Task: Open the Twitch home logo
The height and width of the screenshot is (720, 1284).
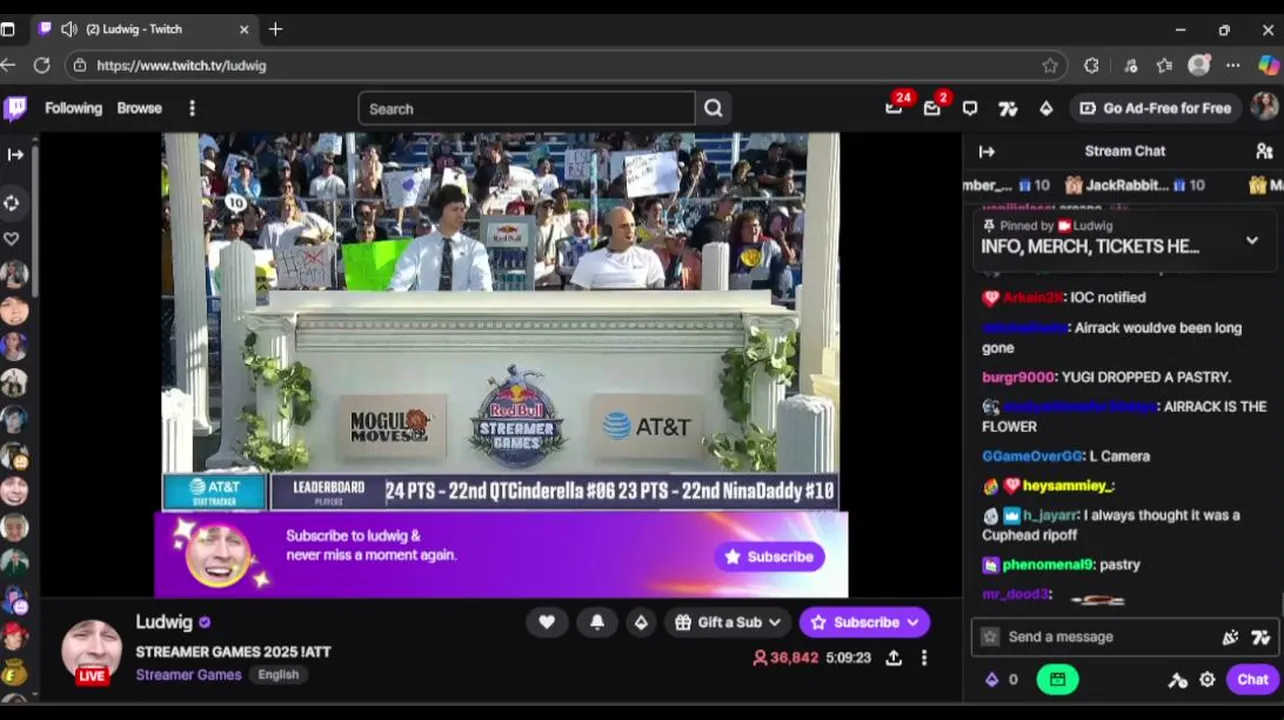Action: tap(15, 108)
